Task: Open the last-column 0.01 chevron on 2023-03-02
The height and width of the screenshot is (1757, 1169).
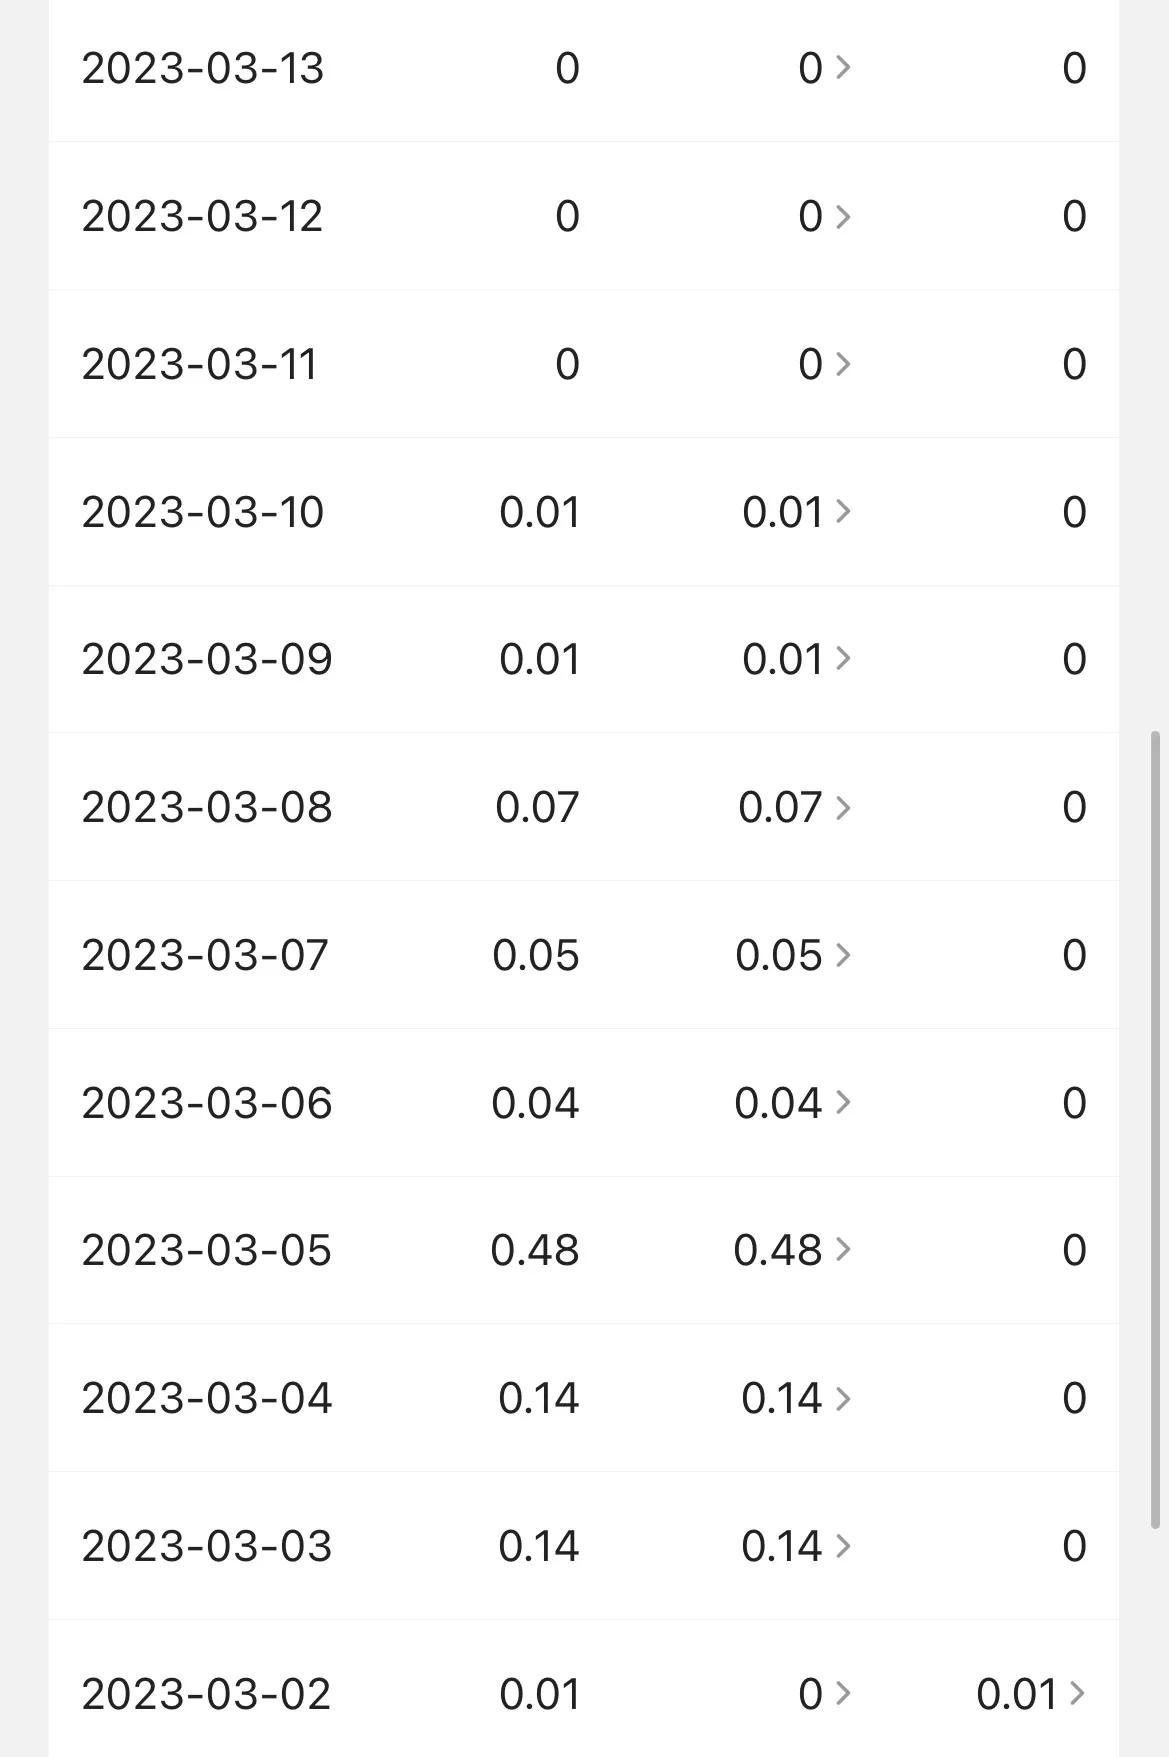Action: click(1077, 1693)
